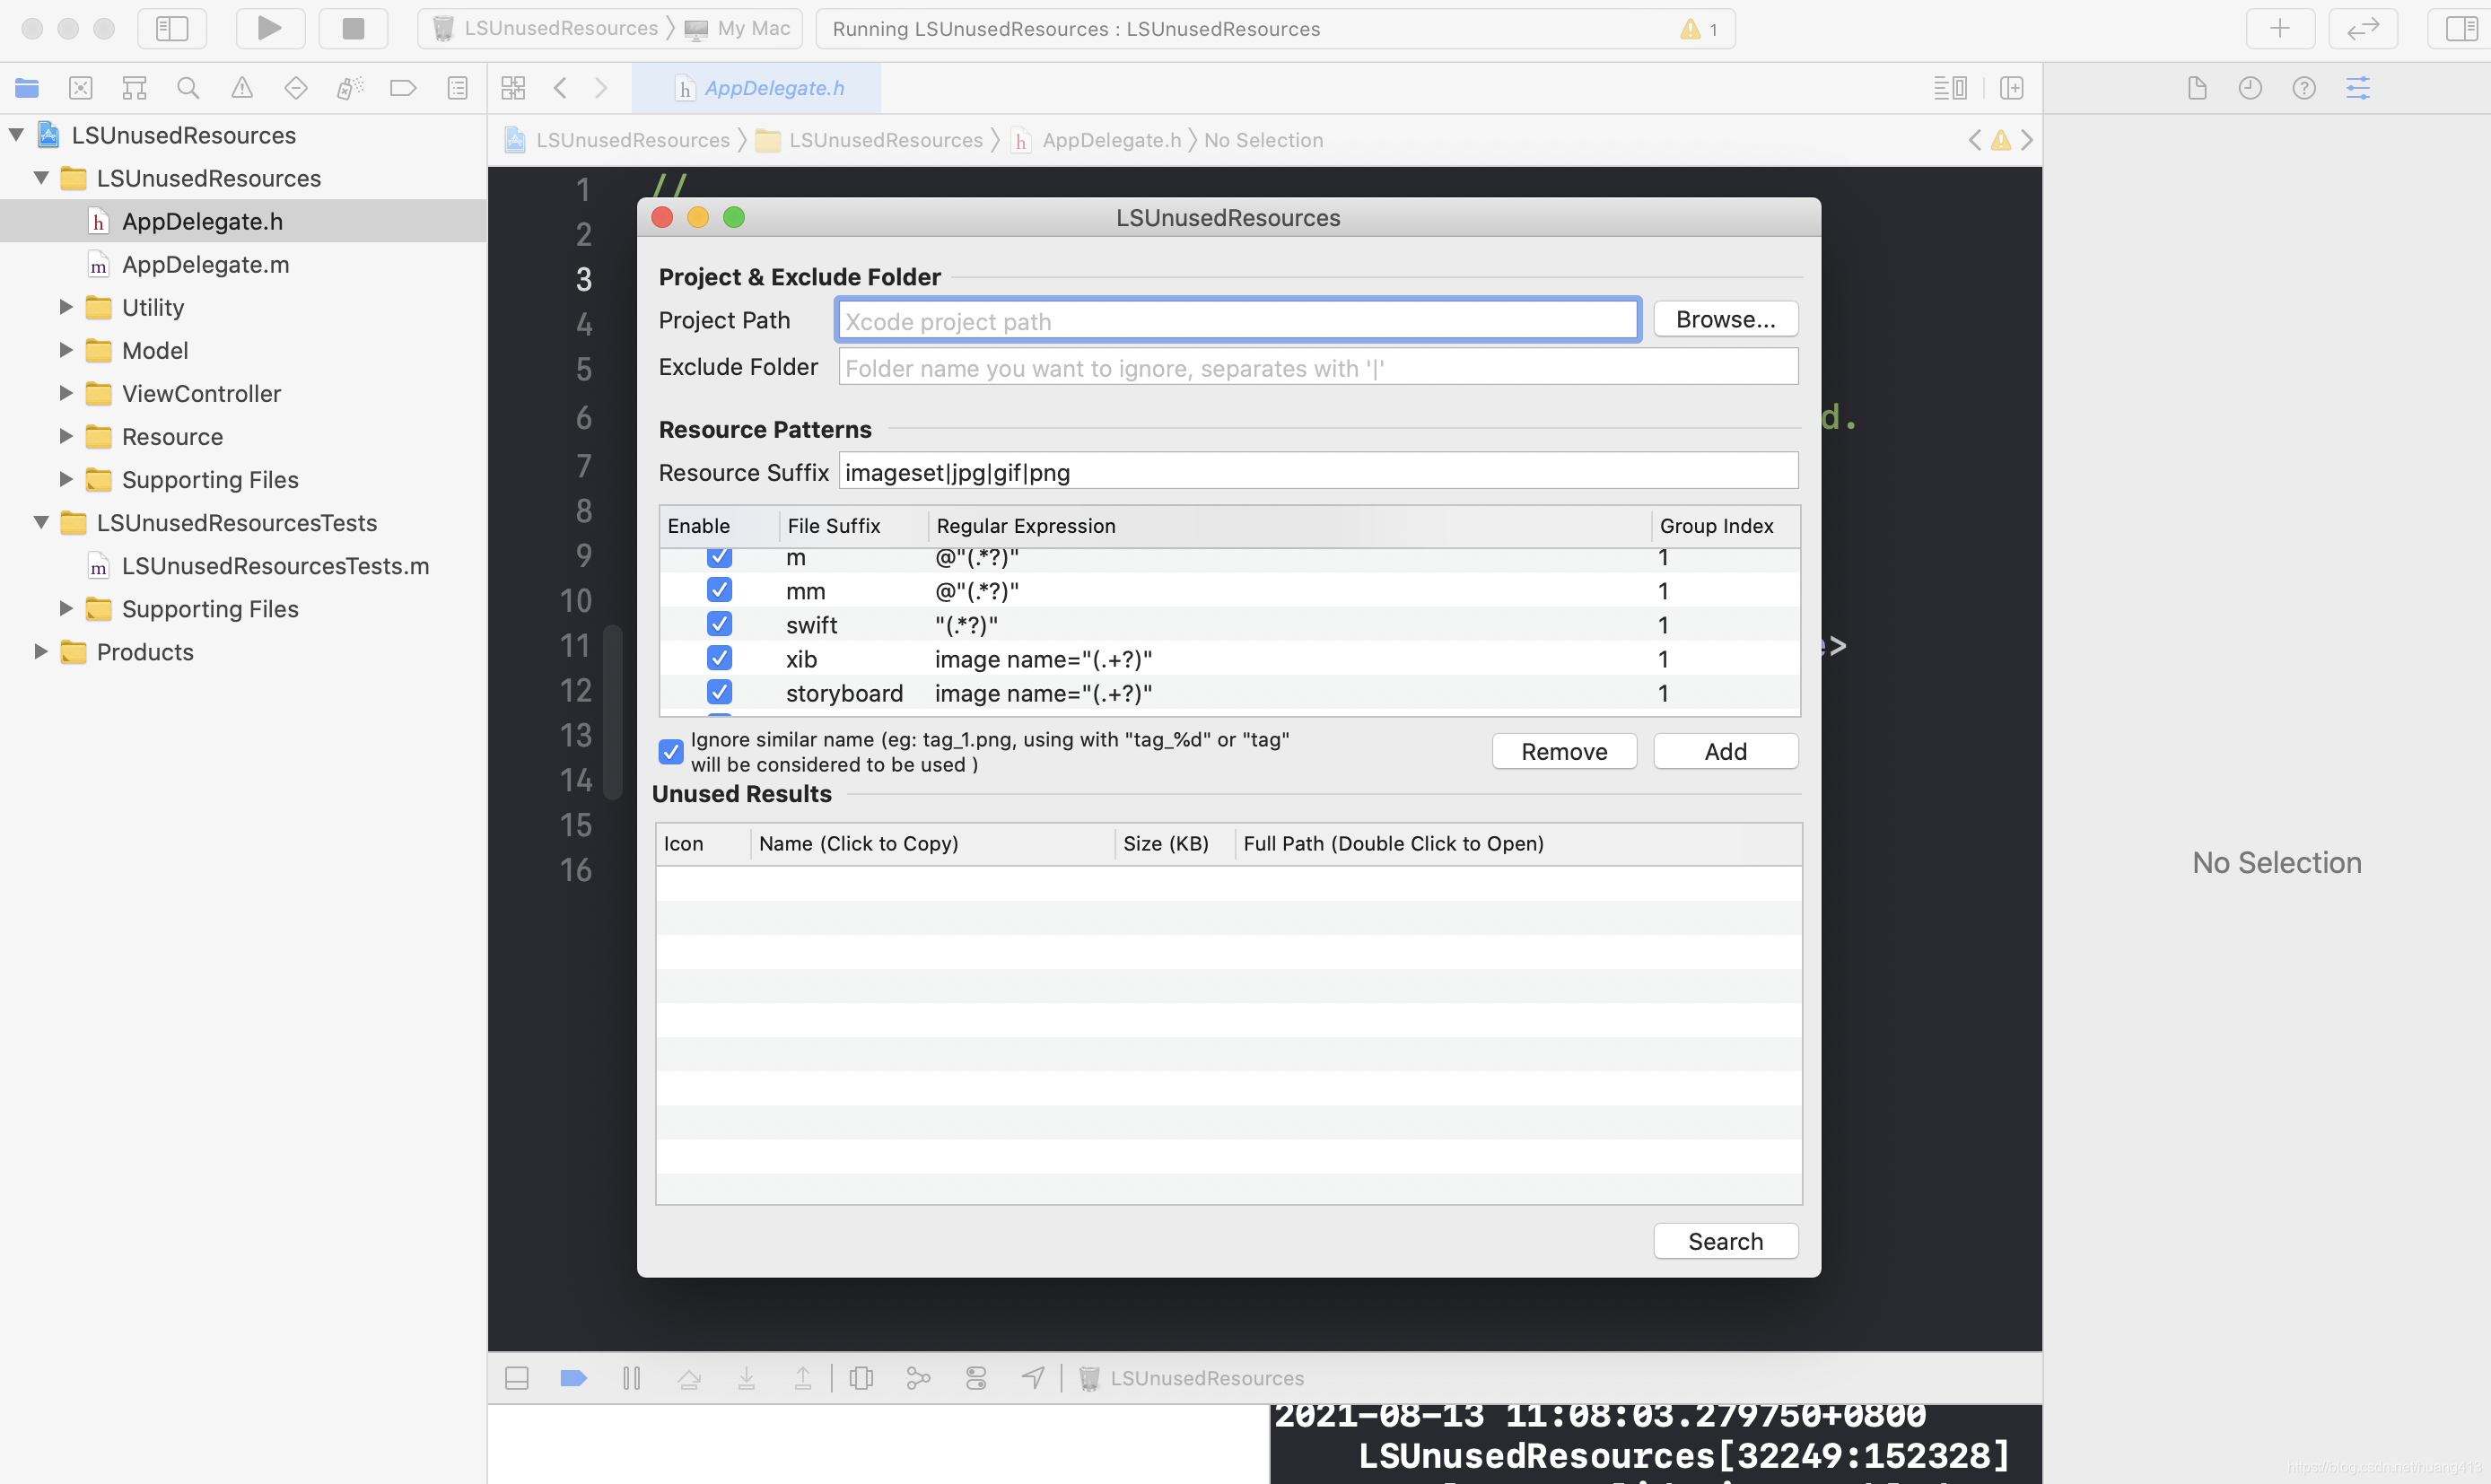
Task: Adjust editor options lines icon
Action: [x=1950, y=88]
